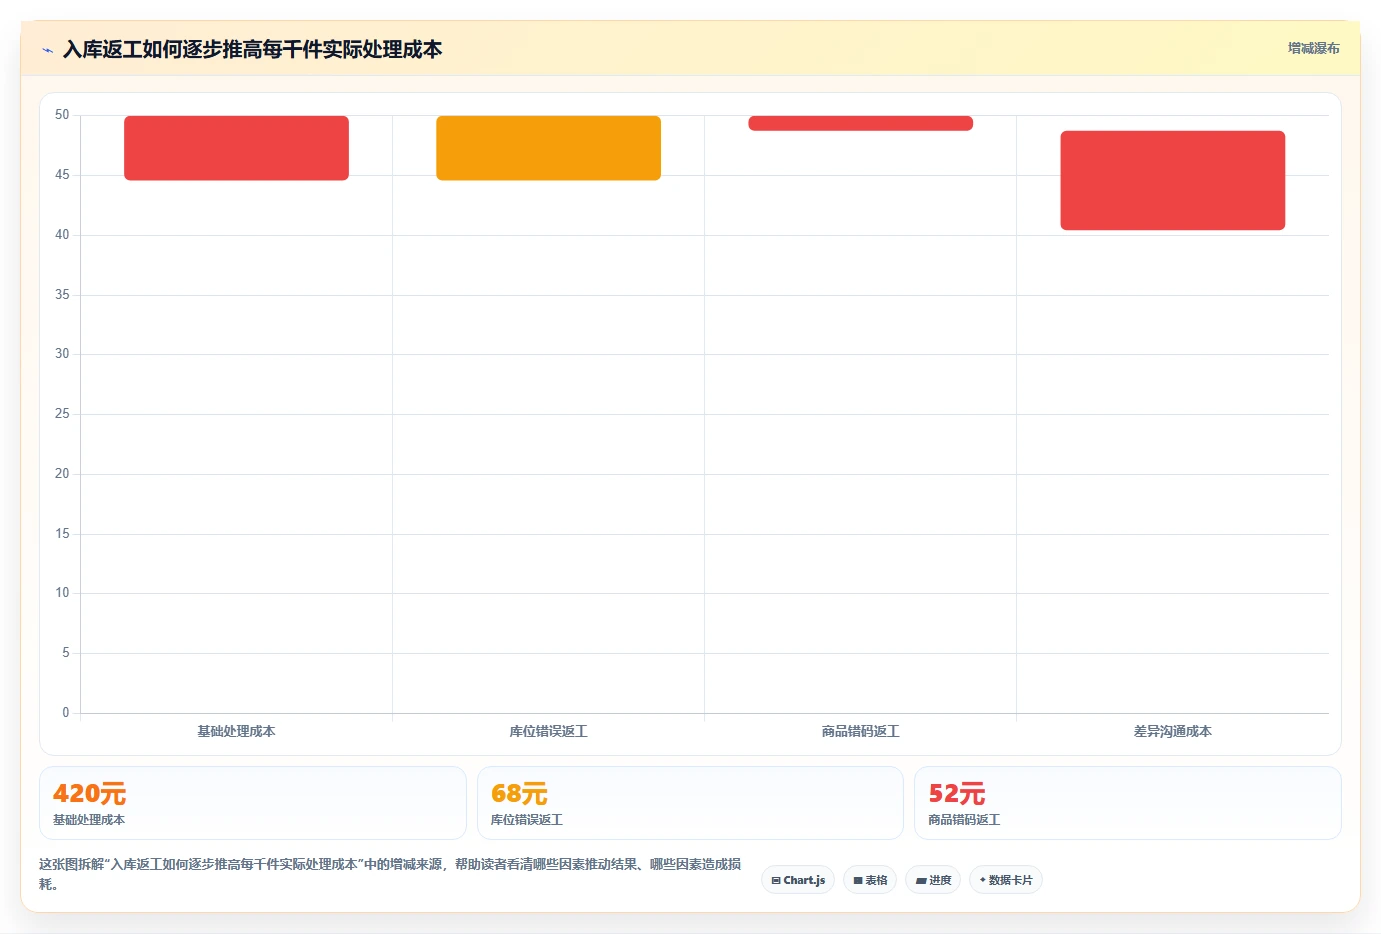Open the 68元 库位错误返工 card
Screen dimensions: 1381x934
(690, 803)
